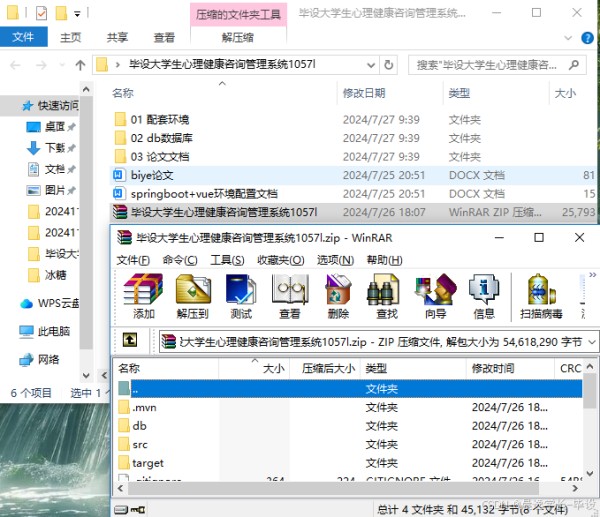
Task: Open 网络 in the navigation pane
Action: (39, 359)
